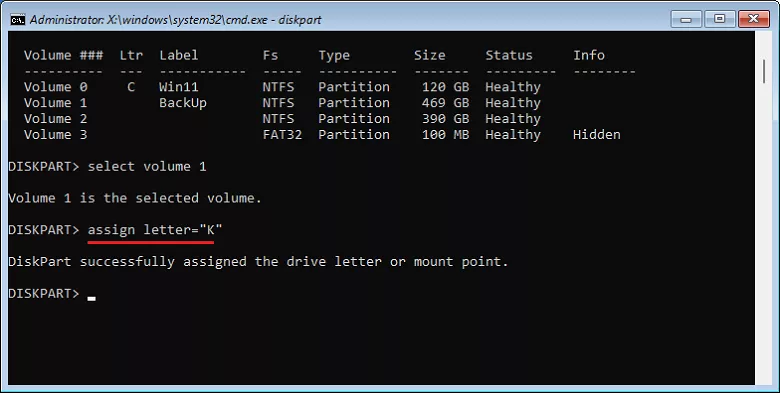Click the '100 MB' size value
Viewport: 780px width, 393px height.
tap(445, 135)
